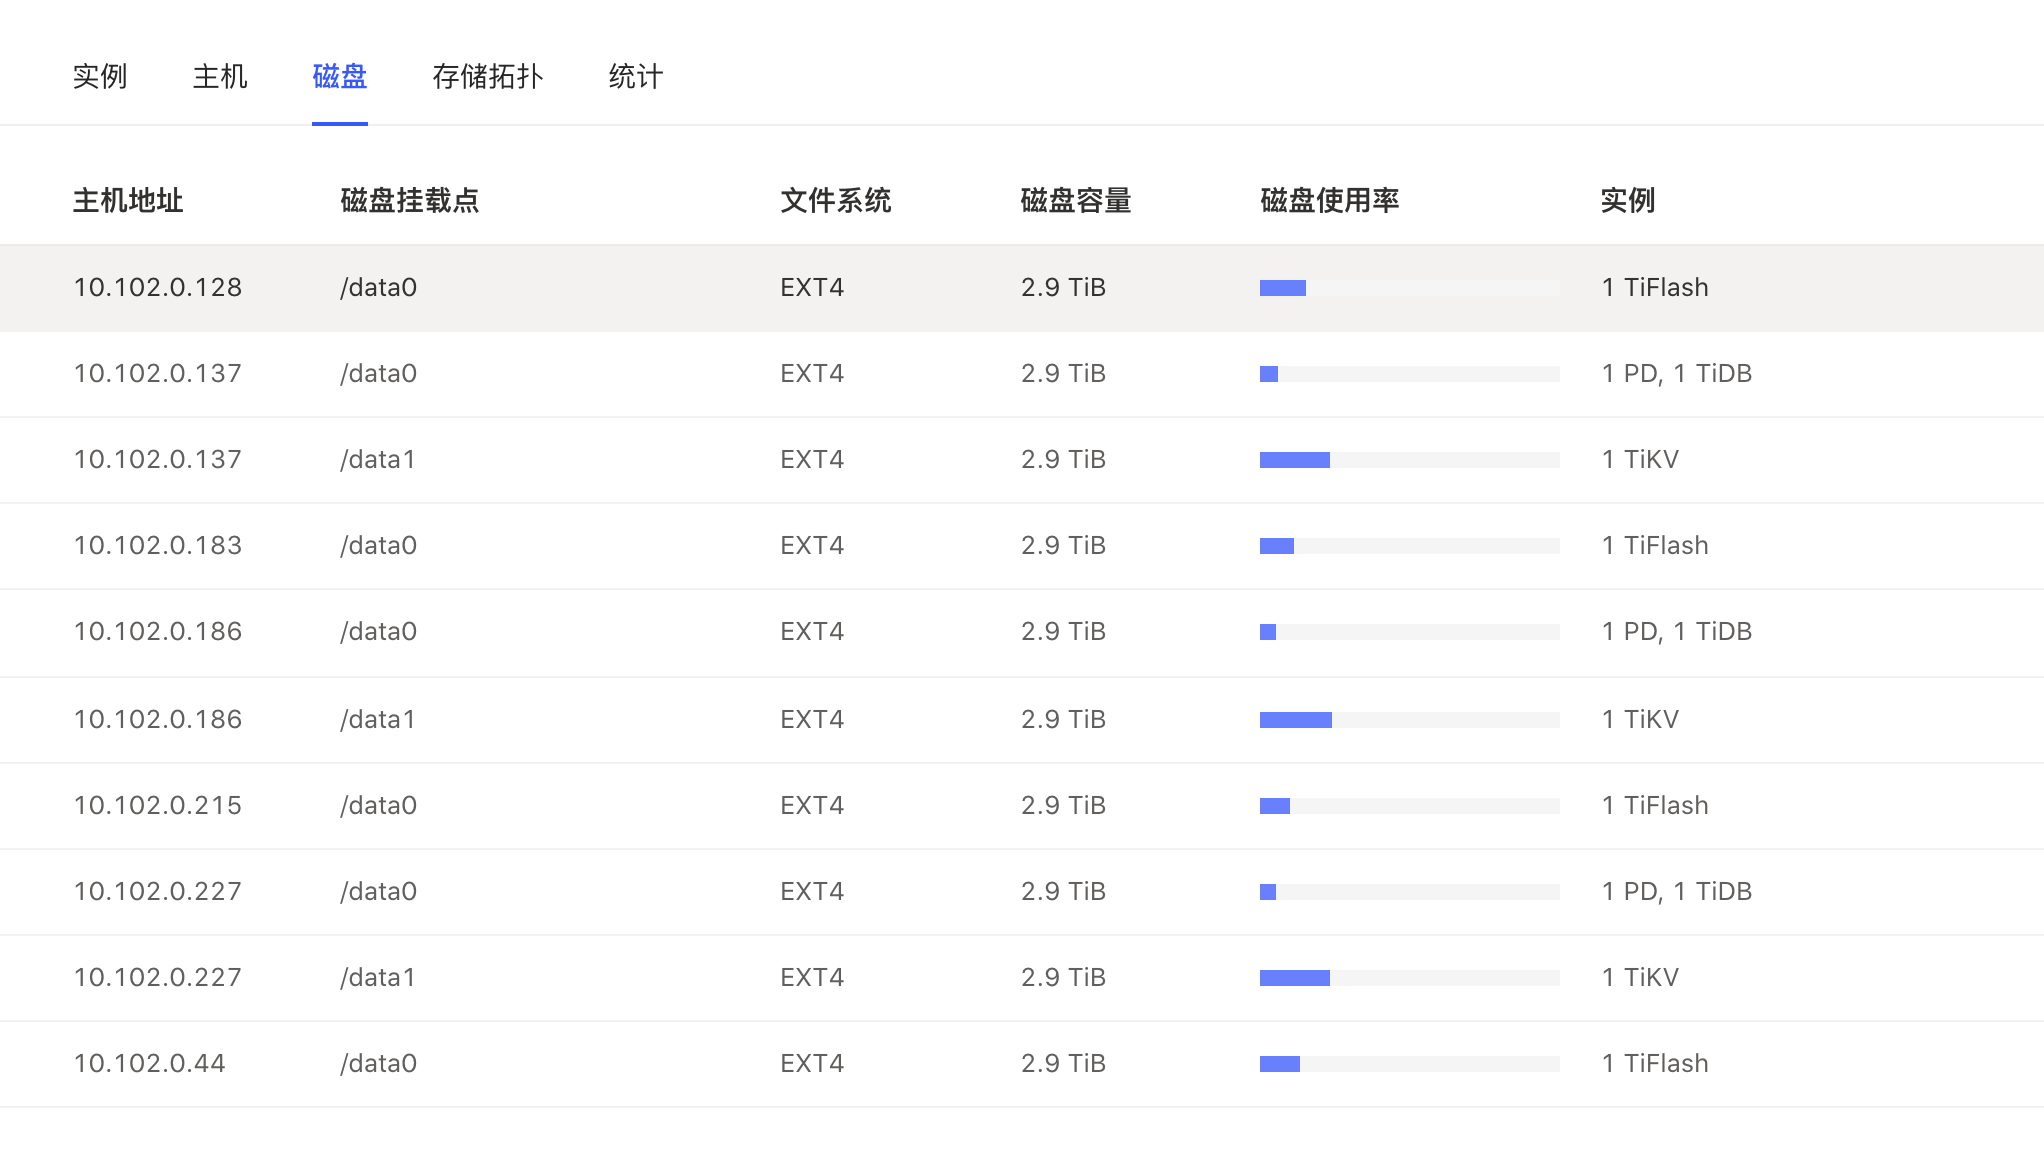Click the 文件系统 column header
This screenshot has height=1172, width=2044.
coord(836,200)
